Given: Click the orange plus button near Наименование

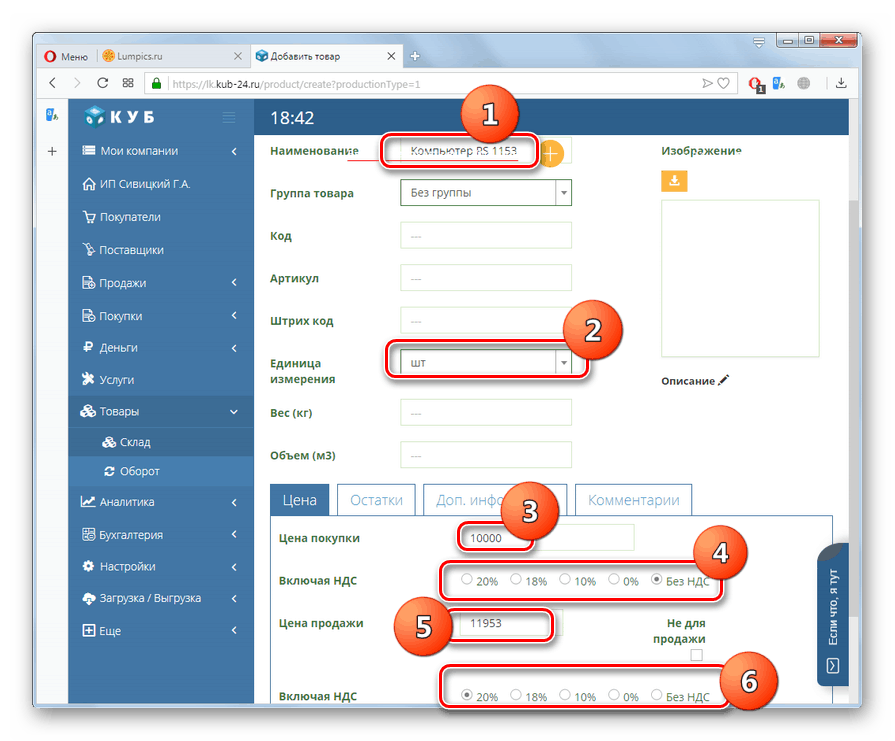Looking at the screenshot, I should pyautogui.click(x=551, y=154).
